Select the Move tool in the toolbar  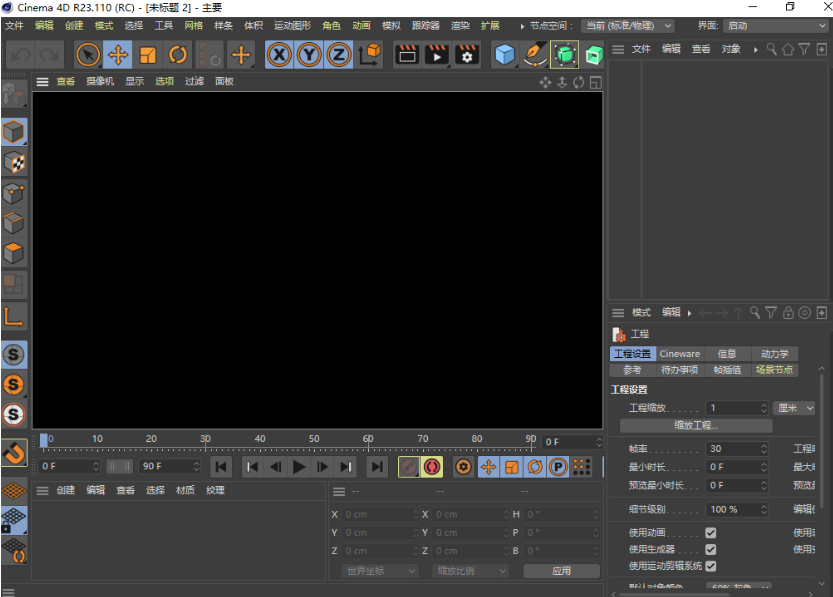point(117,57)
